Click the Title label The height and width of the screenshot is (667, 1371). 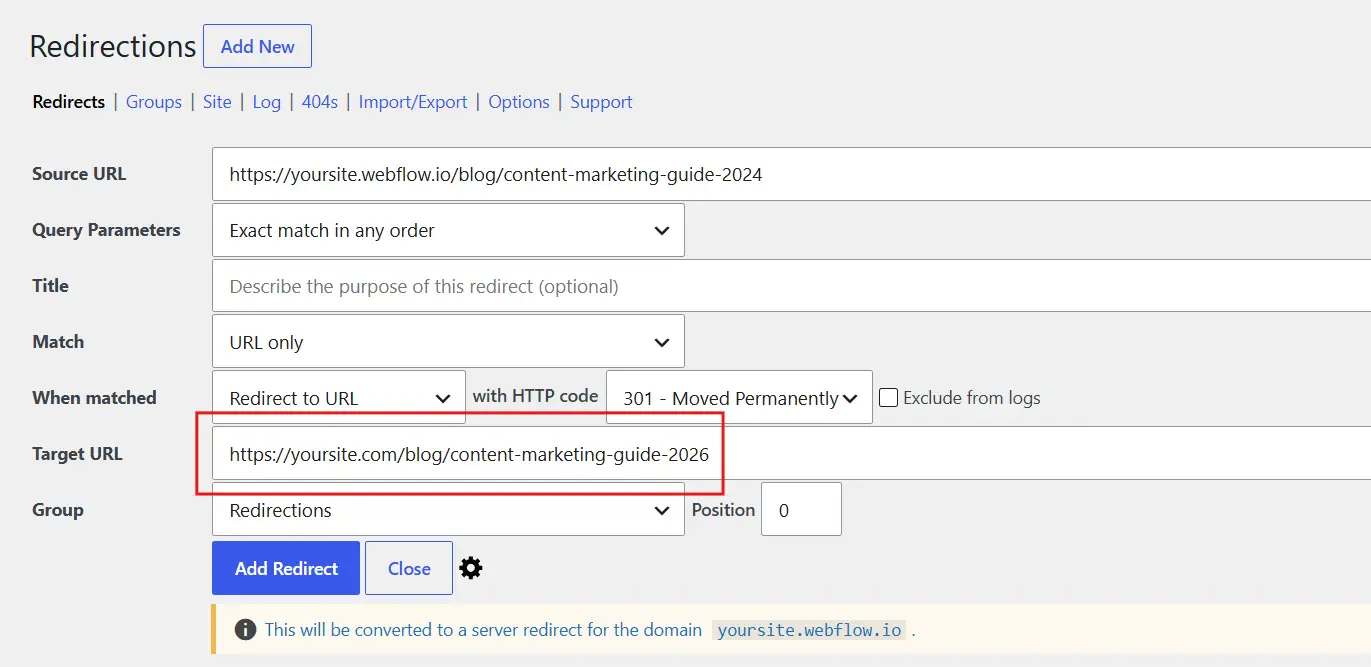50,286
